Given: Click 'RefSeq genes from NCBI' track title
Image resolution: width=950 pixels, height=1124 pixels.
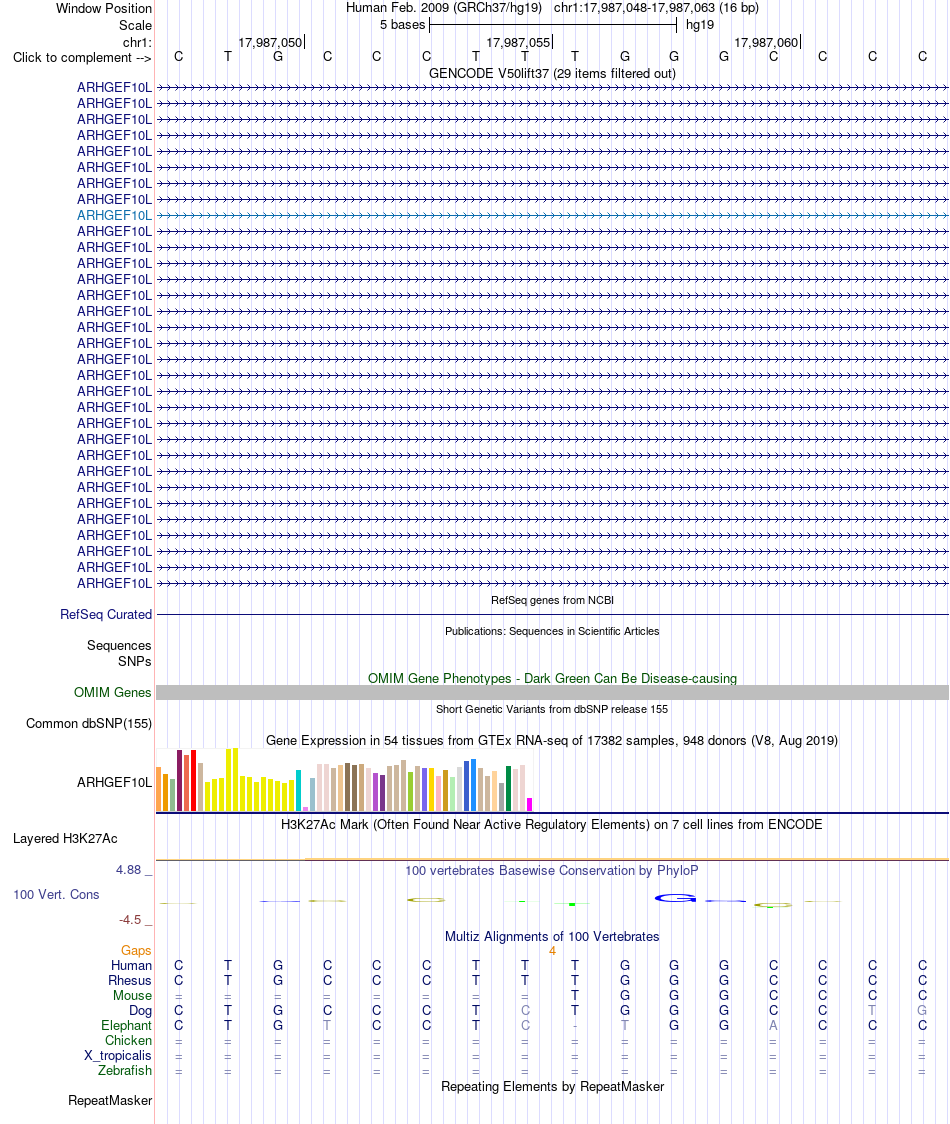Looking at the screenshot, I should tap(552, 600).
